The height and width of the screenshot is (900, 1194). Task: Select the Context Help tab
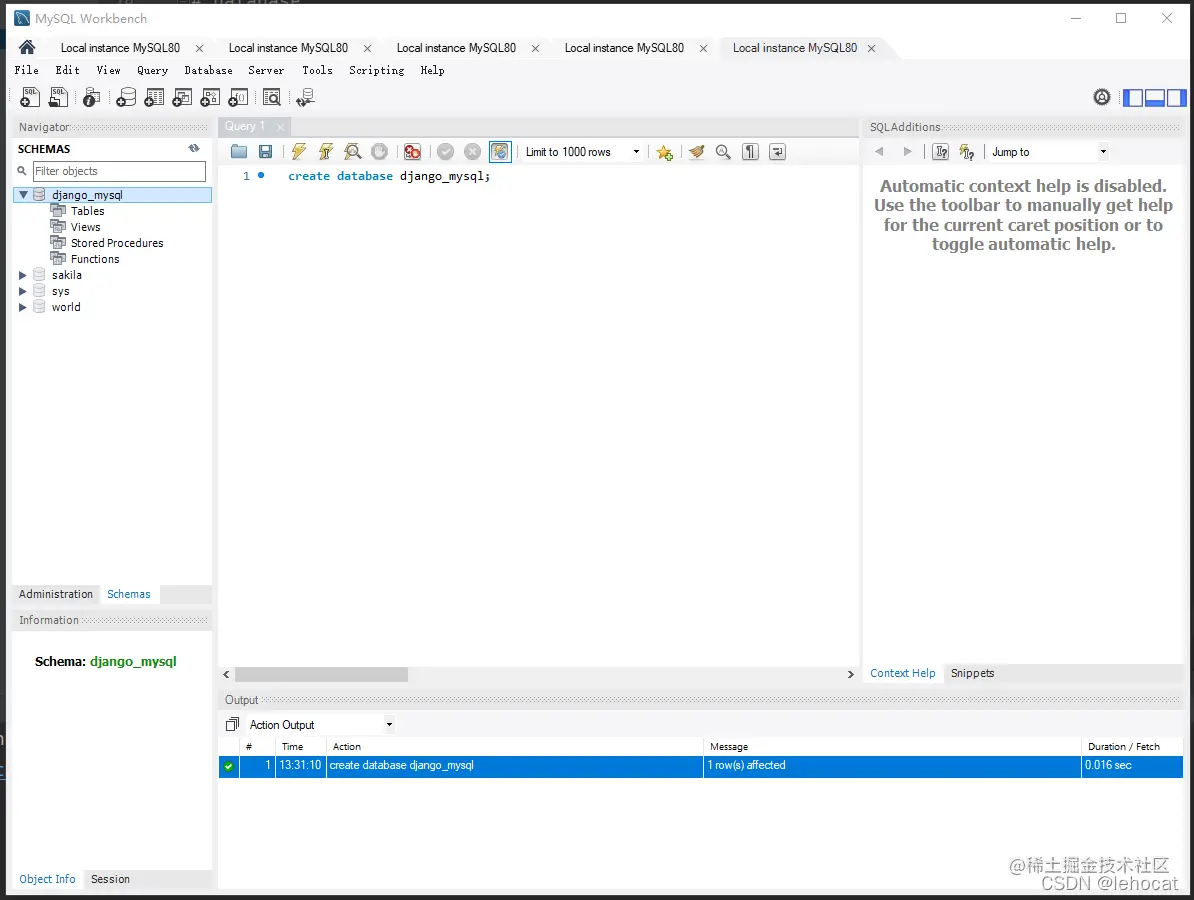click(x=902, y=673)
